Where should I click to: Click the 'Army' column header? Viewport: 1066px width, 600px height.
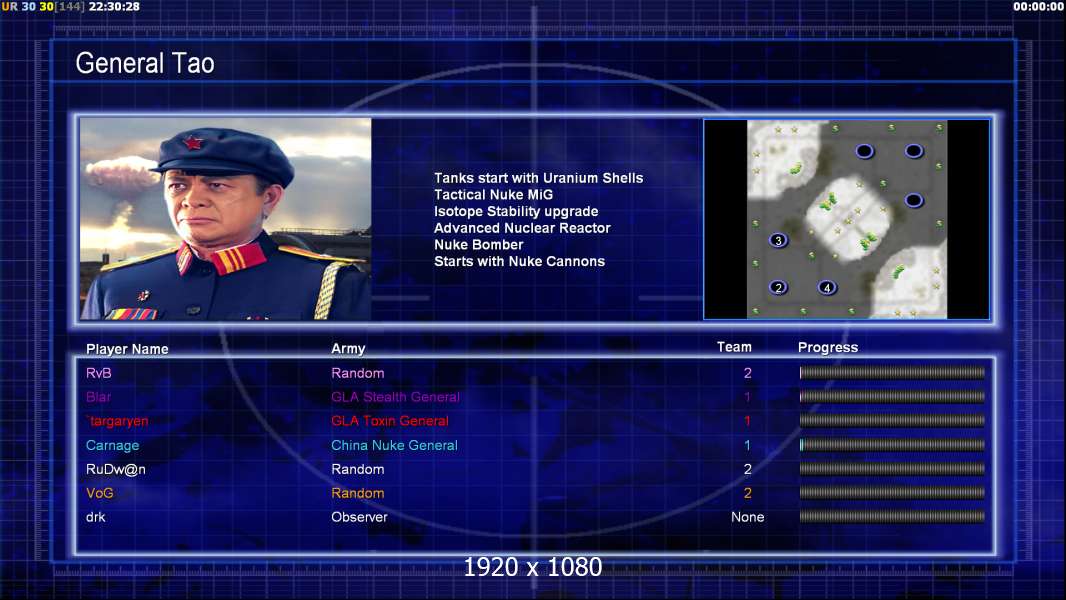tap(348, 349)
